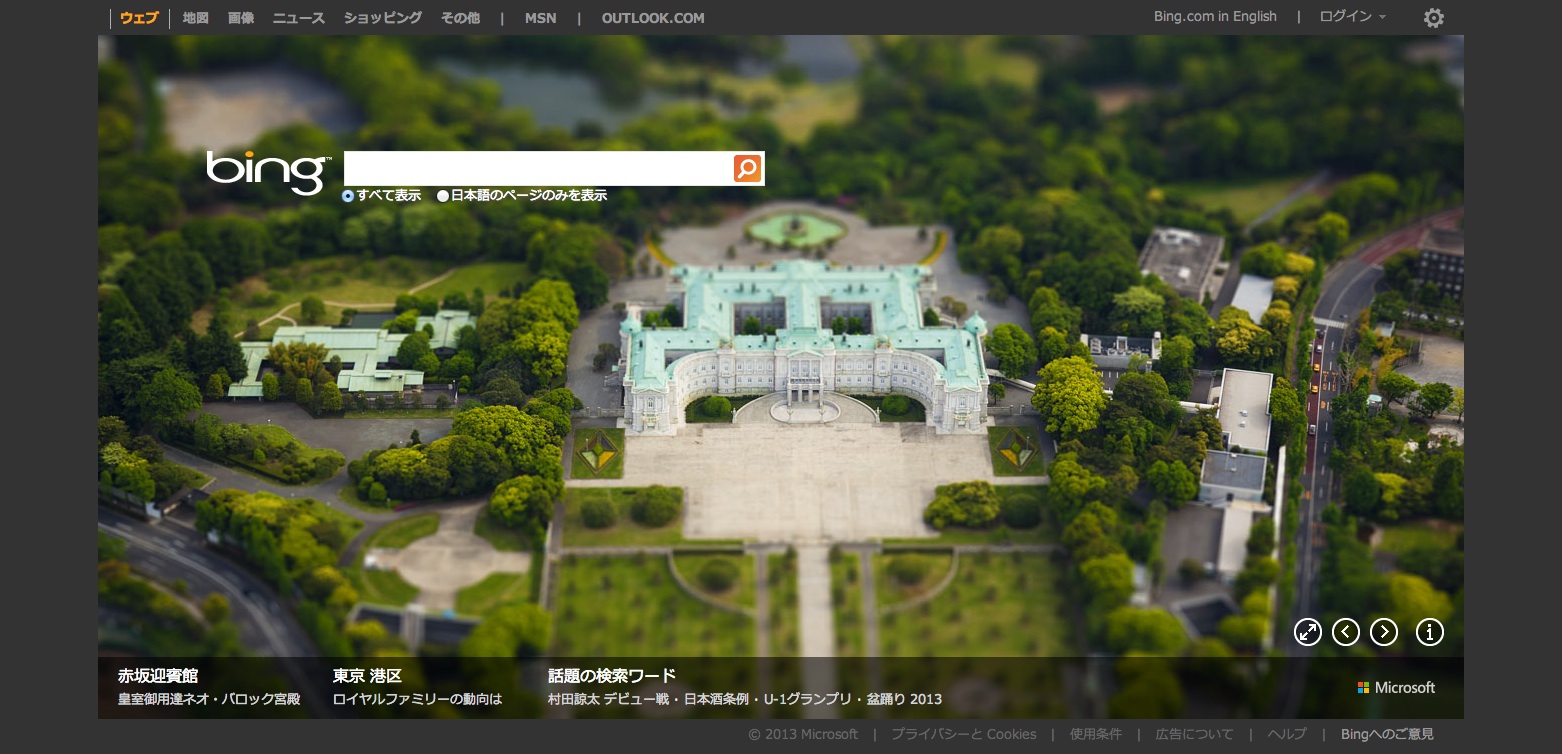1562x754 pixels.
Task: Switch to the 画像 tab
Action: [241, 18]
